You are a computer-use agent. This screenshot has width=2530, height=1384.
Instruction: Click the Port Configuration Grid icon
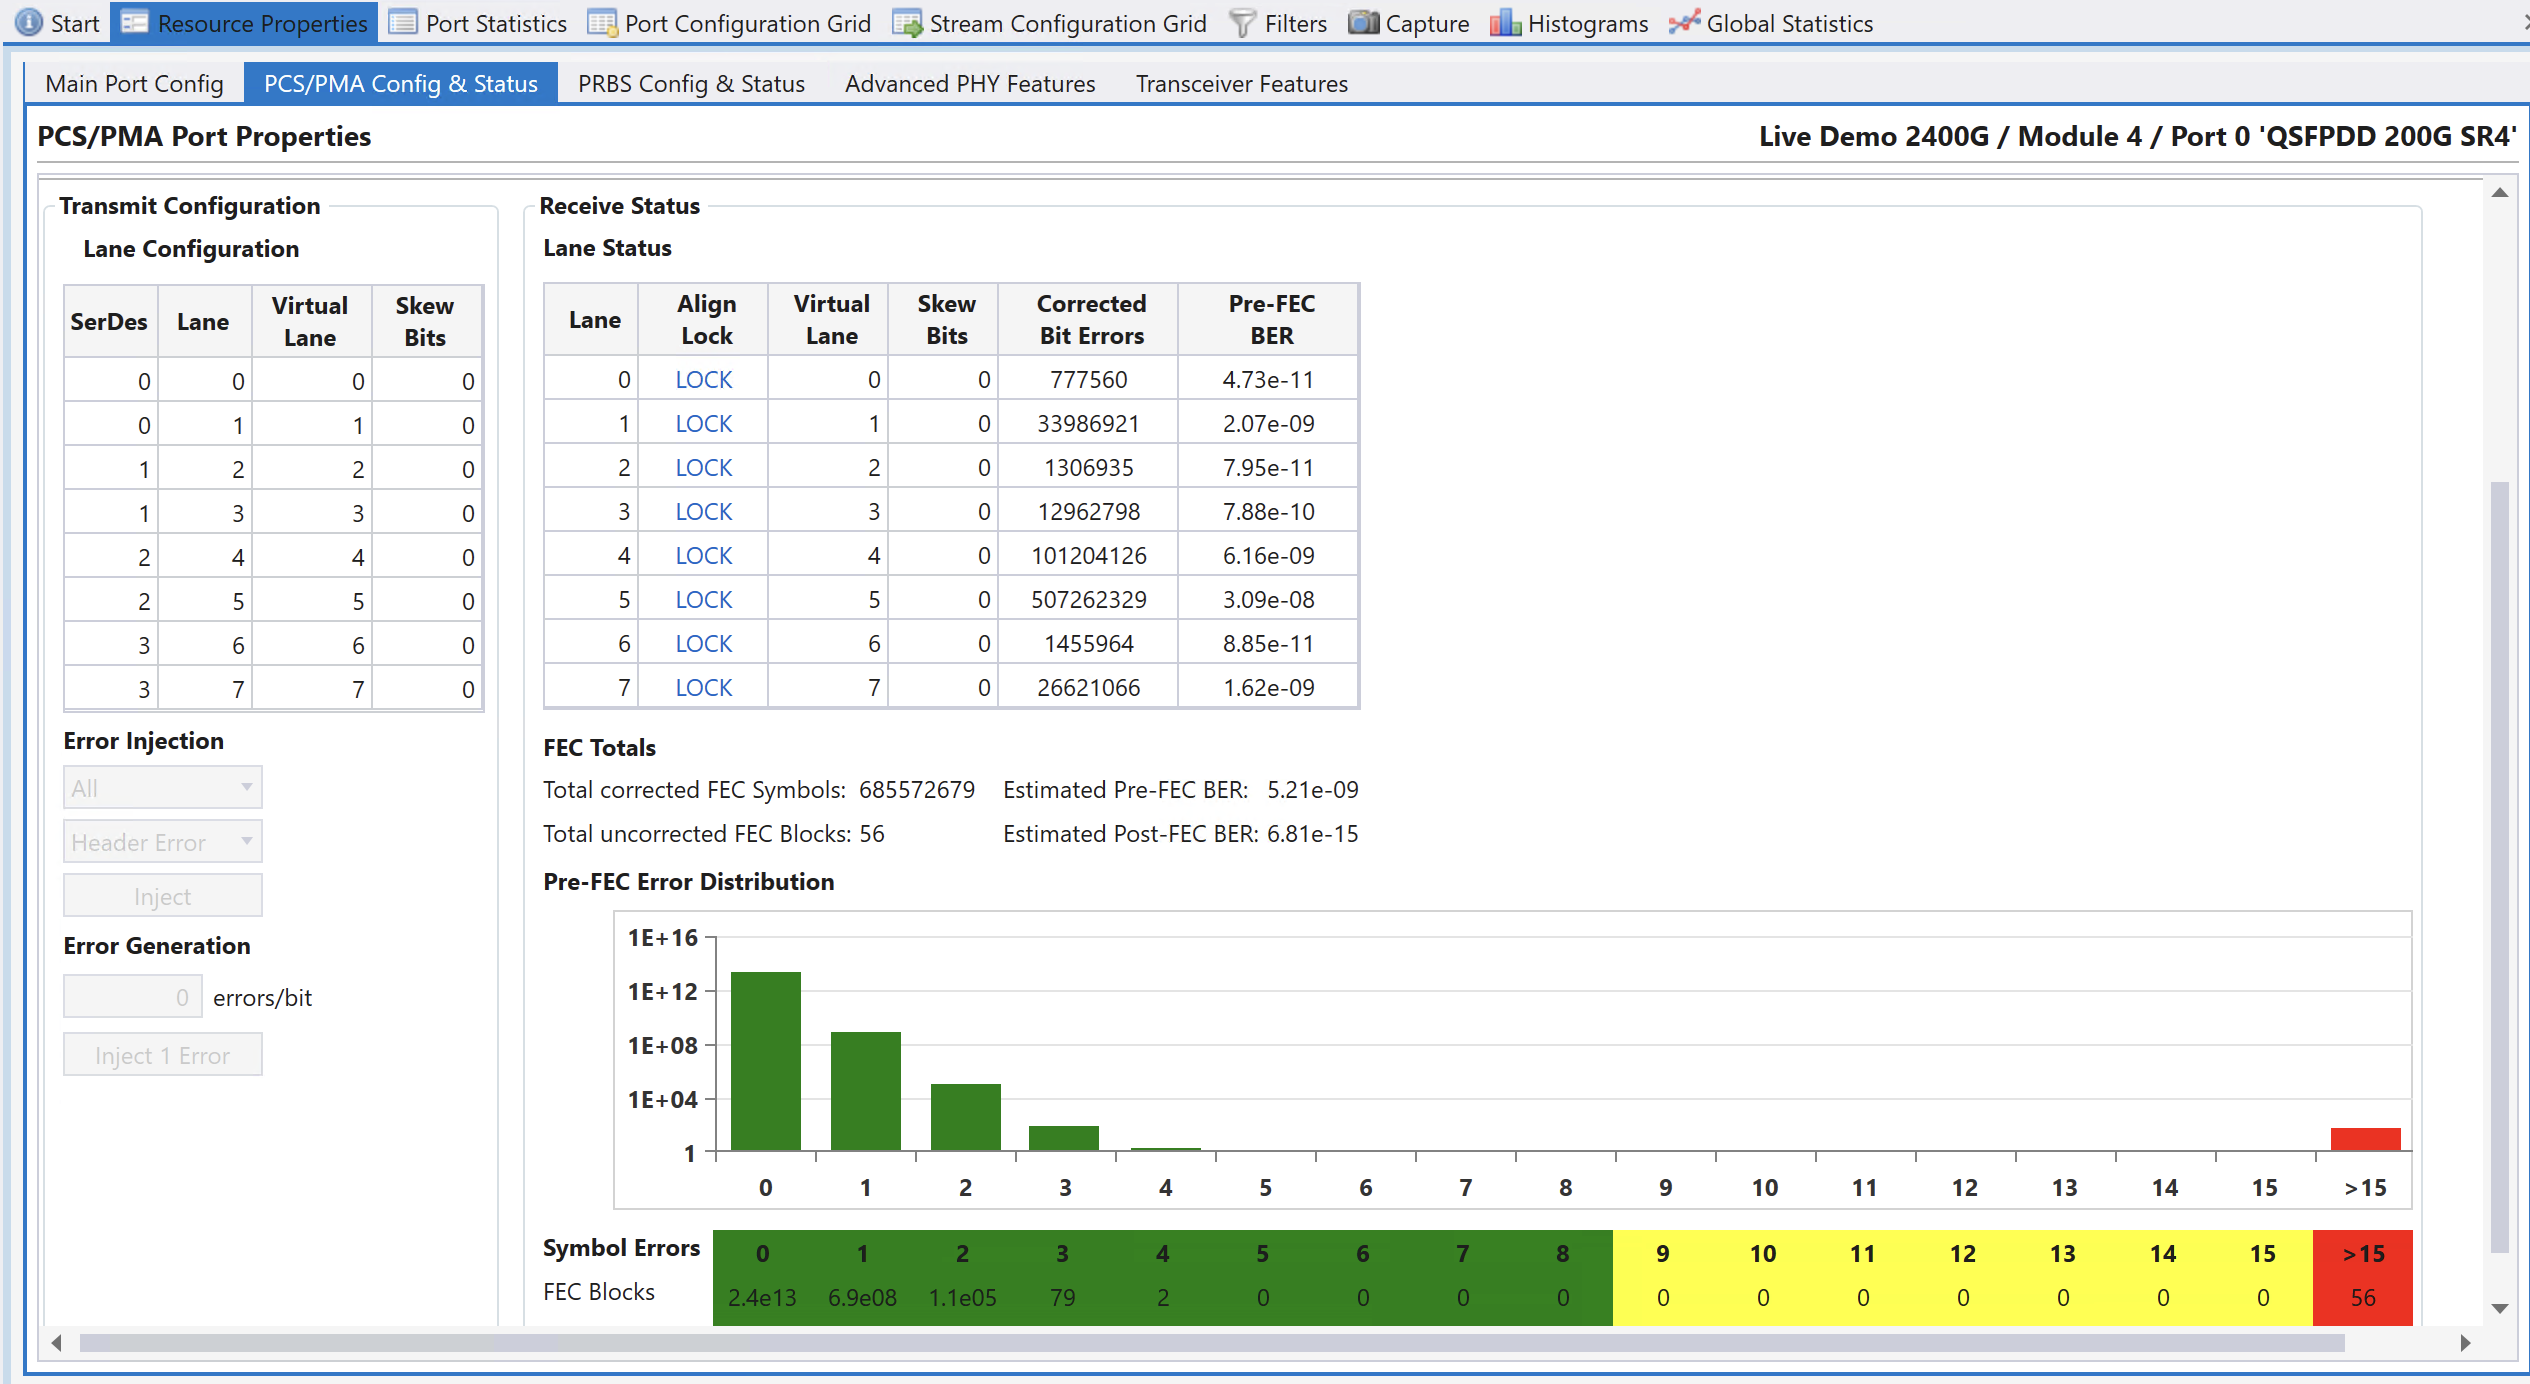click(x=601, y=22)
